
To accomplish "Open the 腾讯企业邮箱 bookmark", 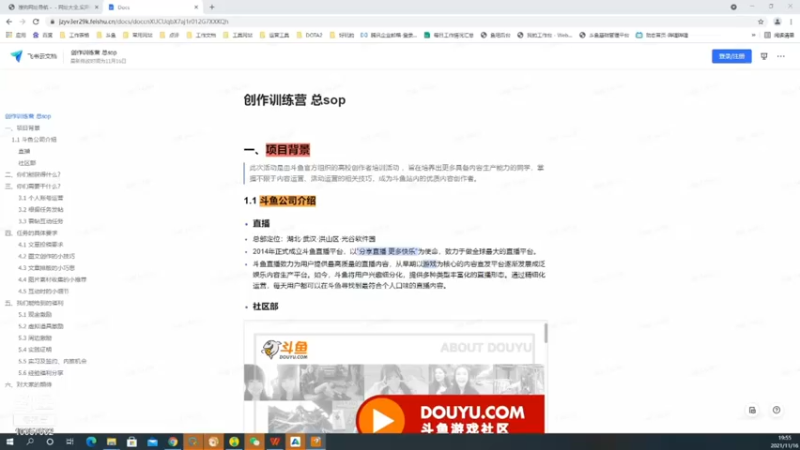I will [388, 35].
